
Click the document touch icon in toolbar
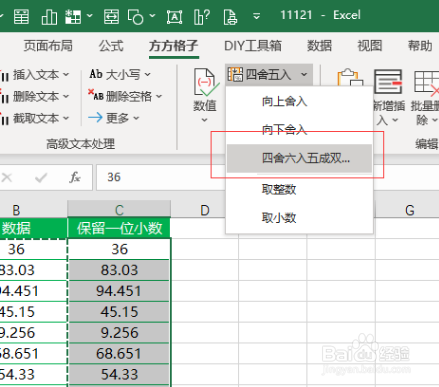tap(230, 17)
